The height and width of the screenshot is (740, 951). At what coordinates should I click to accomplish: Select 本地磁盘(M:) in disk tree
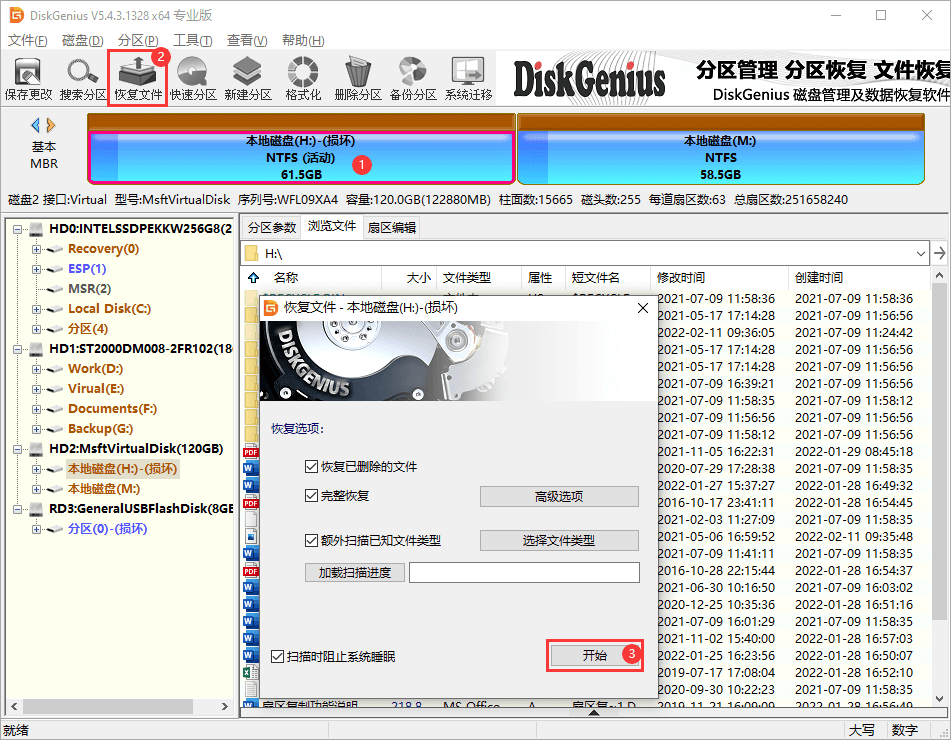[104, 489]
